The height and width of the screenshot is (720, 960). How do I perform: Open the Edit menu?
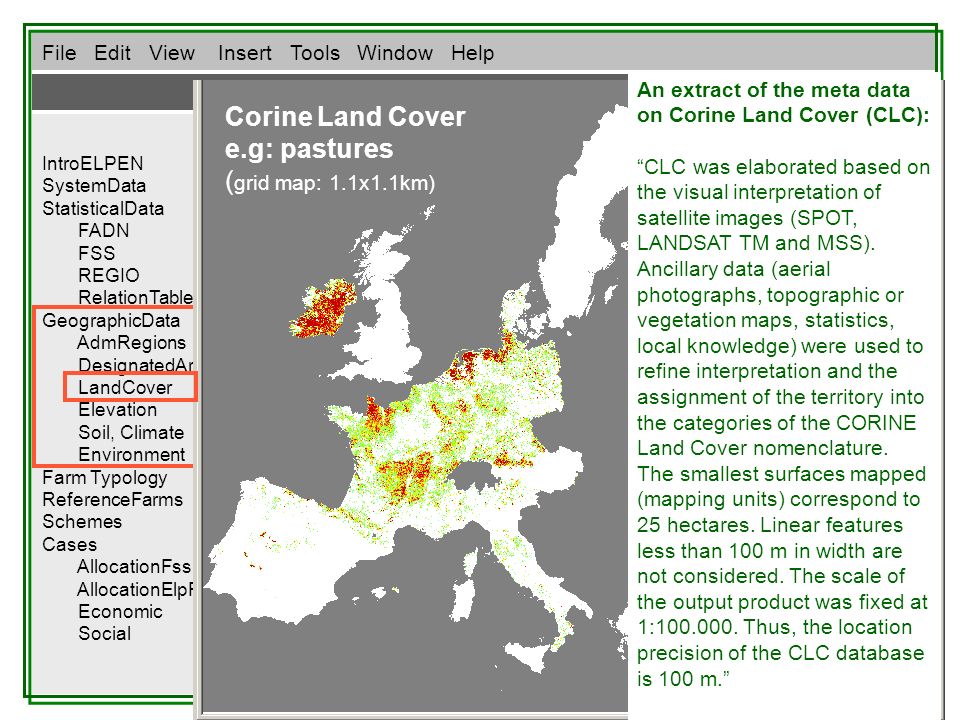tap(112, 53)
